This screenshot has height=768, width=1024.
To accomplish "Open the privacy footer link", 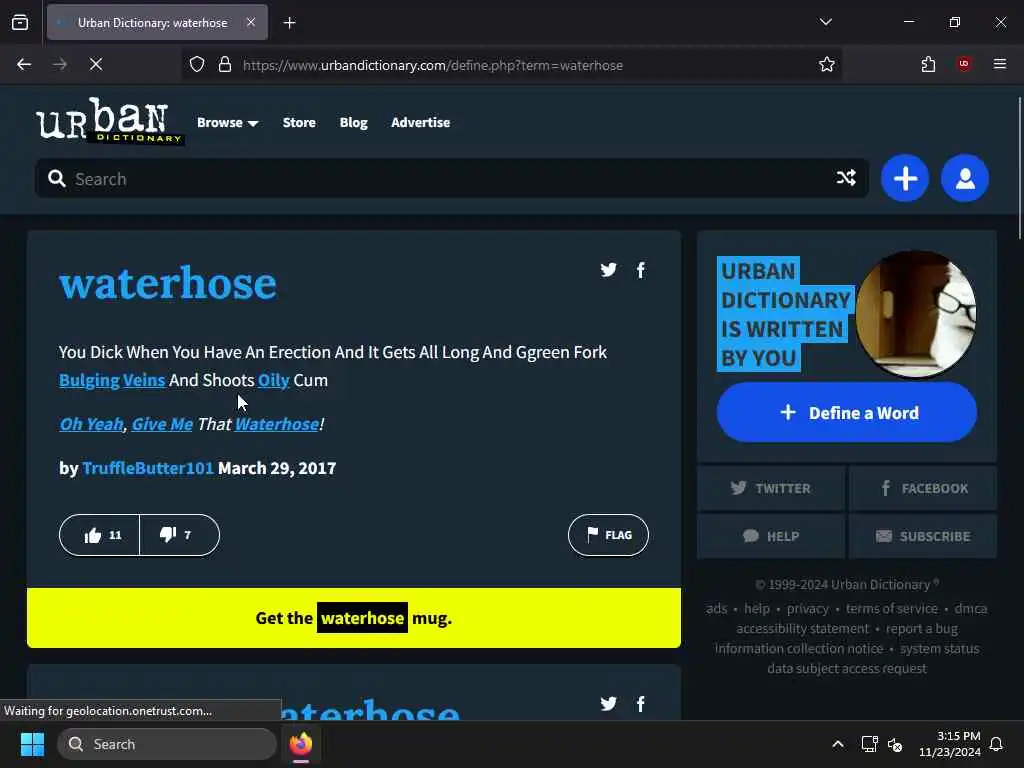I will pos(807,609).
